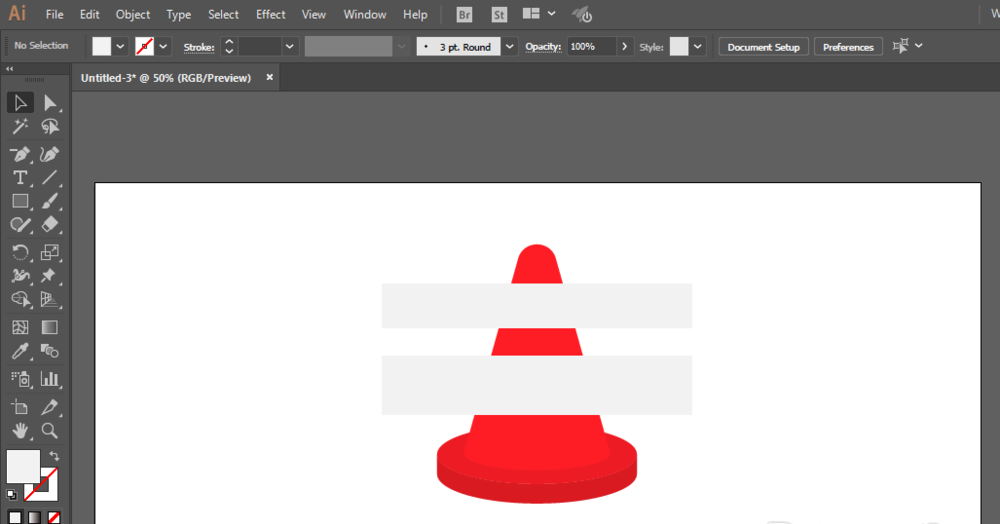Open Adobe Bridge via Br icon
This screenshot has width=1000, height=524.
tap(464, 15)
